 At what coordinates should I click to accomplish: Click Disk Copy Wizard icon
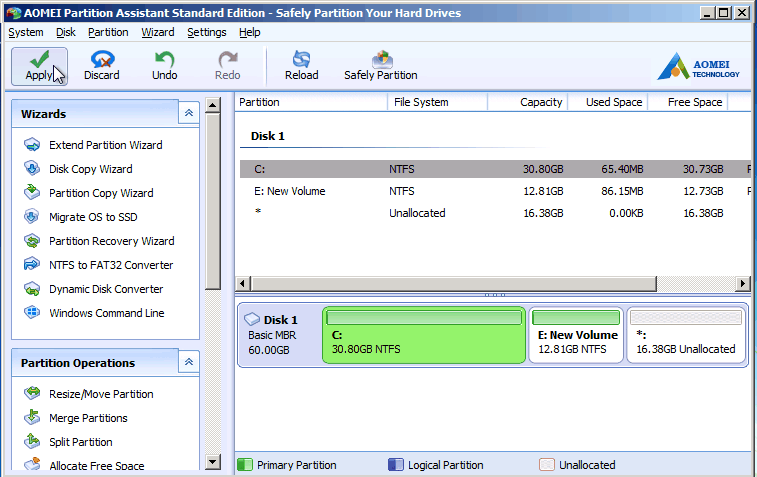32,168
